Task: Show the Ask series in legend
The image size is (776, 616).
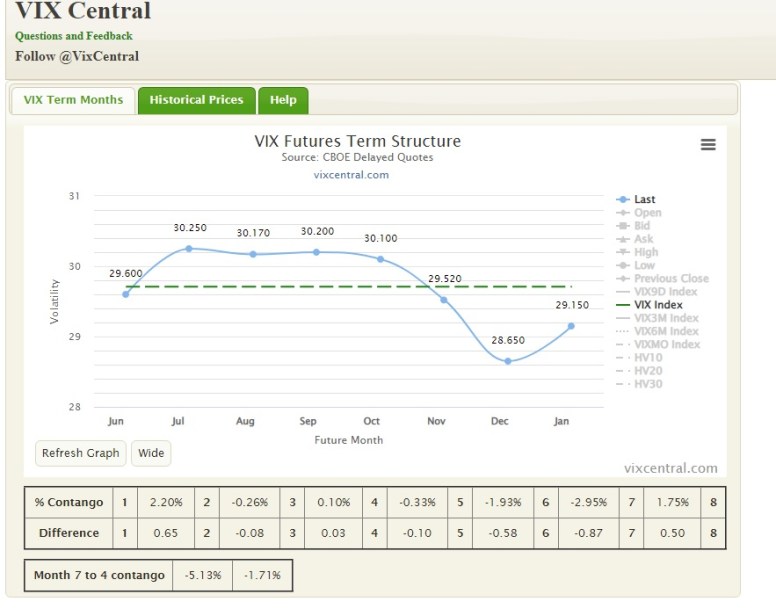Action: [x=644, y=239]
